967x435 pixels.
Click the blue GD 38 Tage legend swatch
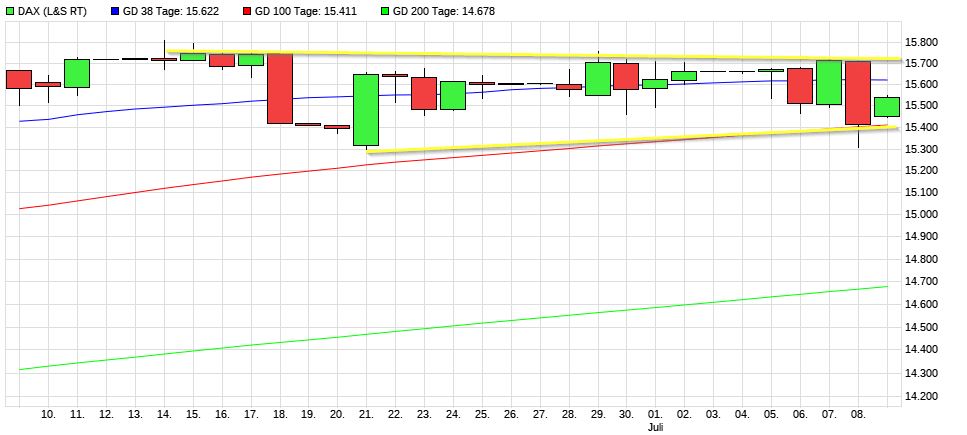coord(116,11)
